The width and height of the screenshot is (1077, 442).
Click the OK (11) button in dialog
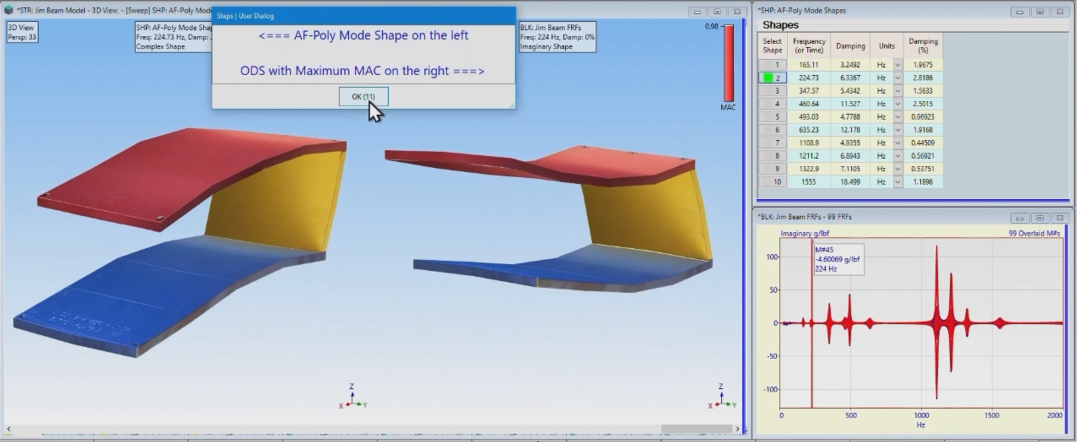(362, 96)
